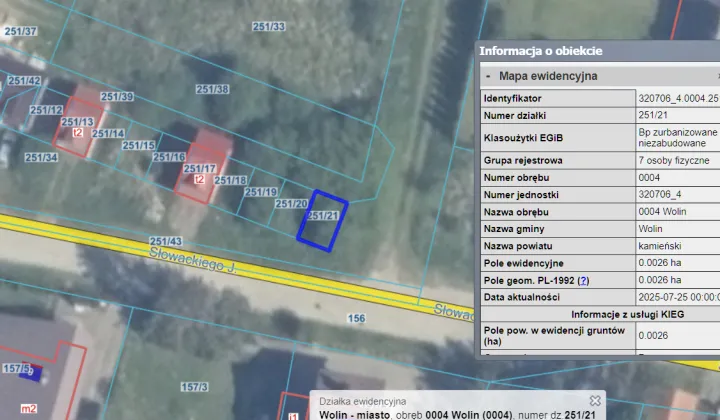Screen dimensions: 720x420
Task: Click the Bp zurbanizowane niezabudowane value
Action: click(678, 138)
